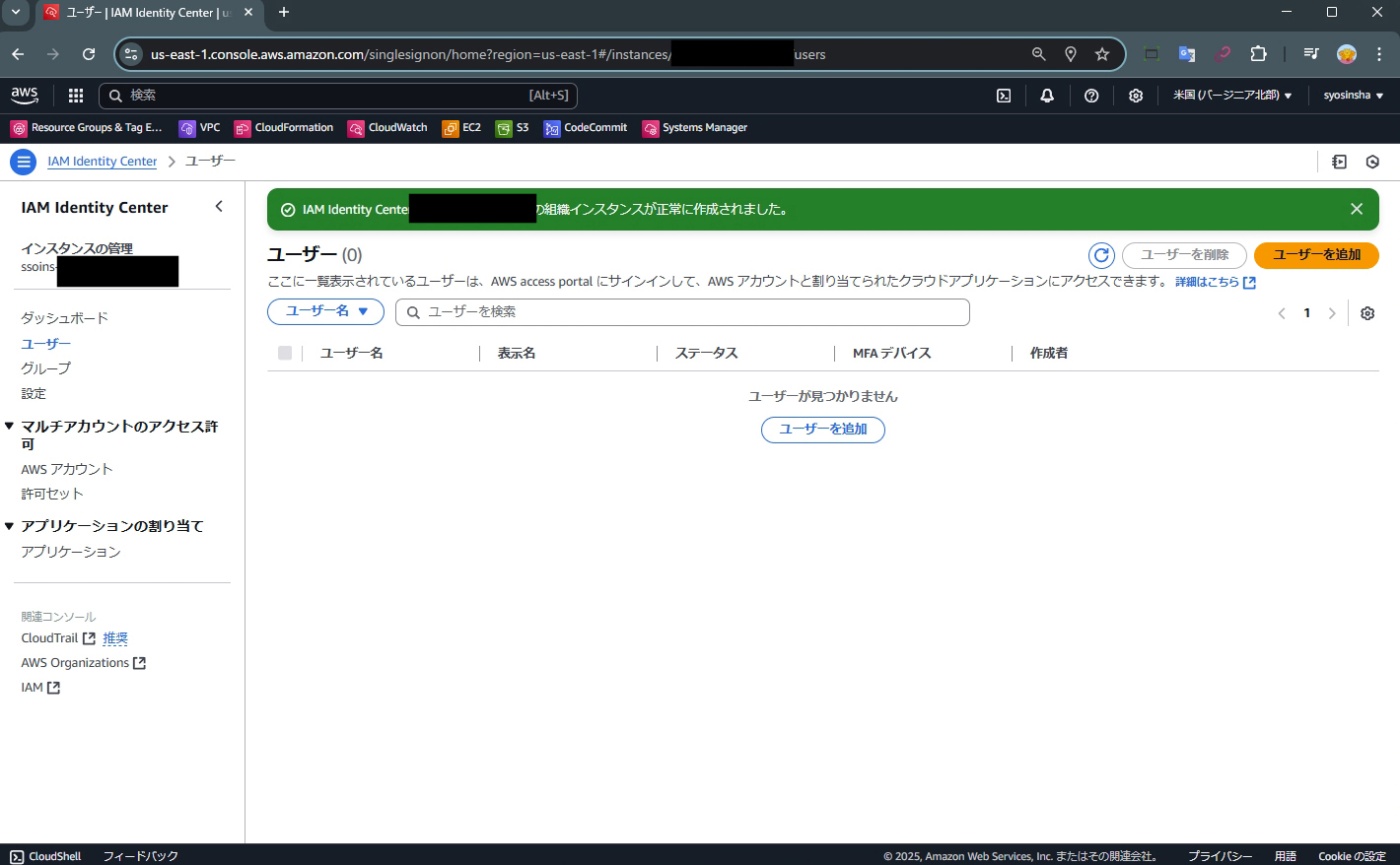Open the region selector 米国 (バージニア北部)
This screenshot has height=865, width=1400.
(x=1232, y=96)
